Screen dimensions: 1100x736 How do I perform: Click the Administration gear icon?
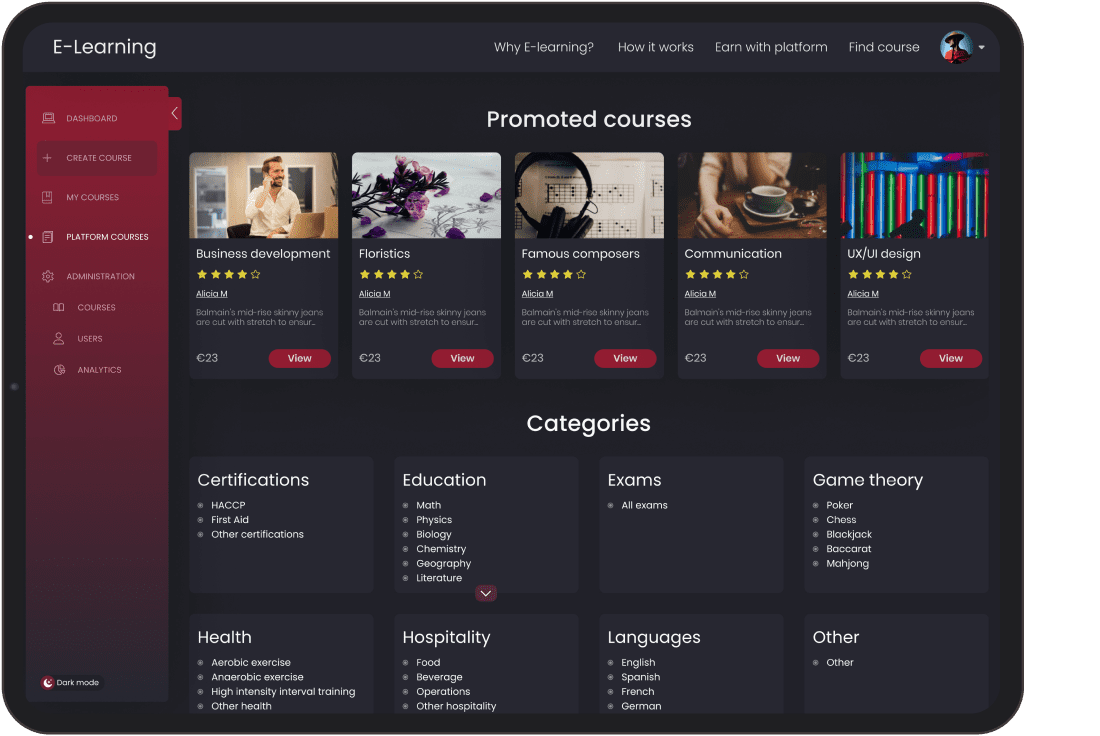coord(48,277)
